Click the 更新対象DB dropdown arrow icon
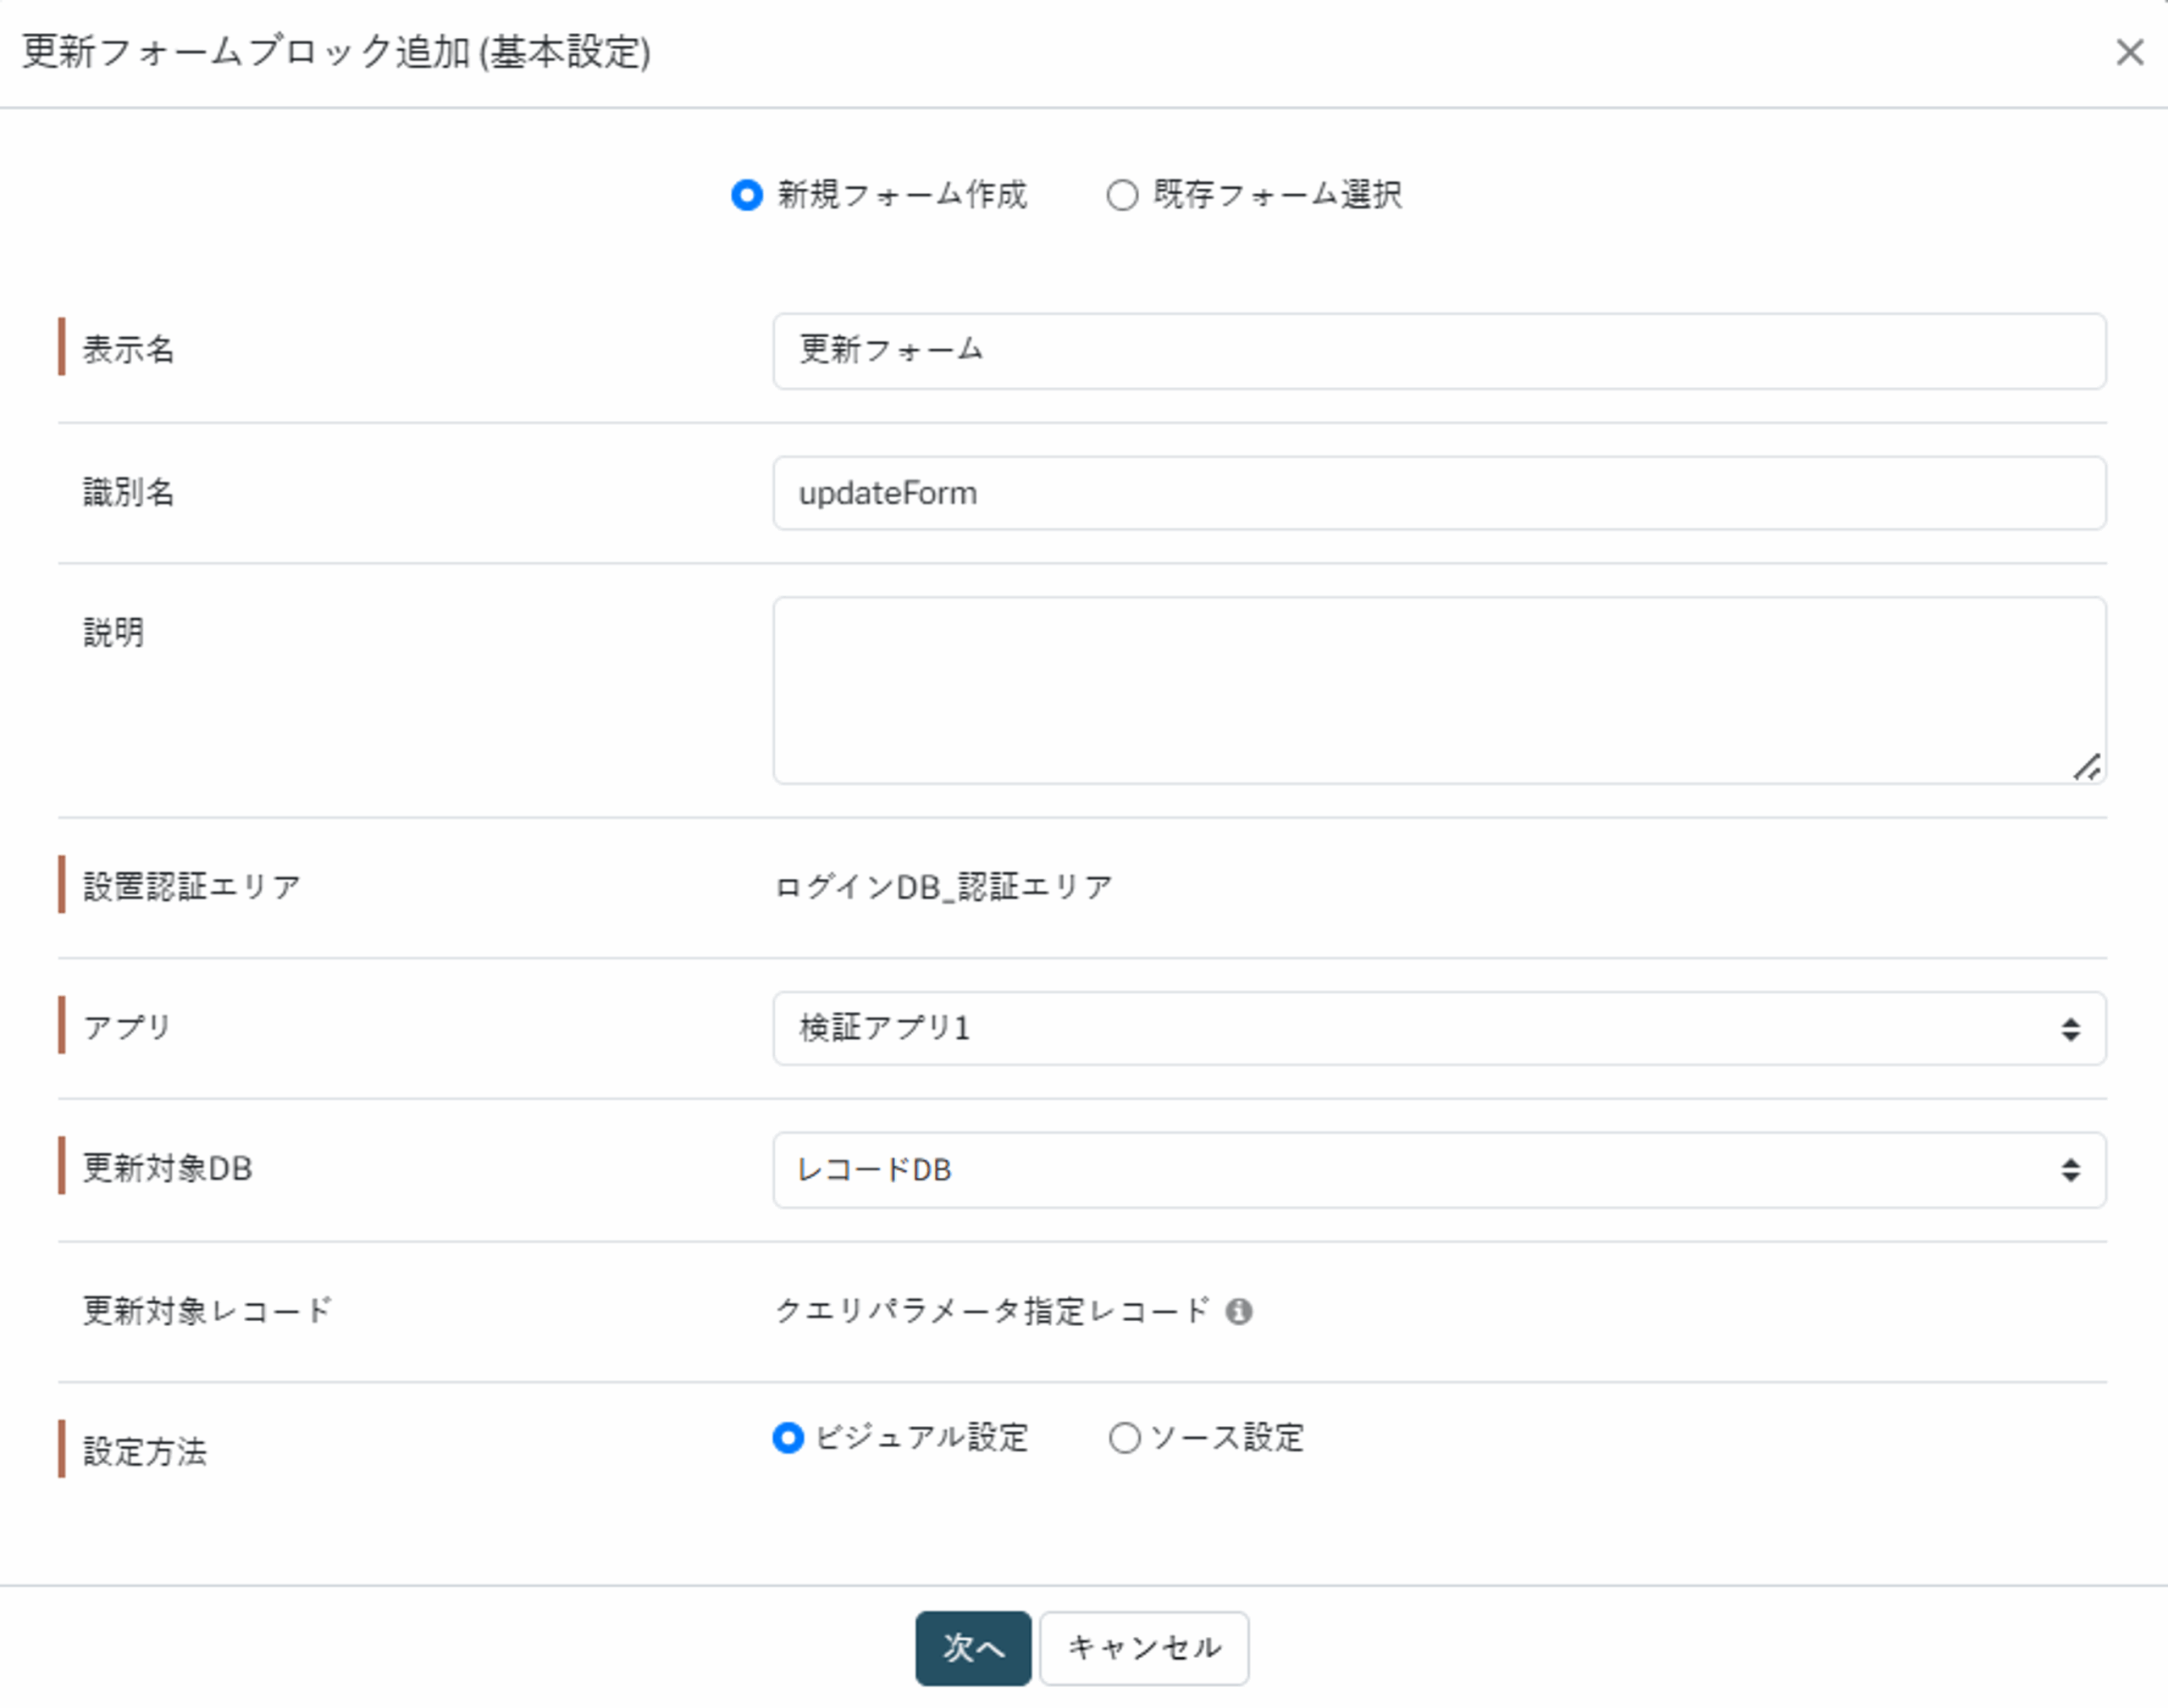Viewport: 2168px width, 1708px height. (x=2070, y=1170)
